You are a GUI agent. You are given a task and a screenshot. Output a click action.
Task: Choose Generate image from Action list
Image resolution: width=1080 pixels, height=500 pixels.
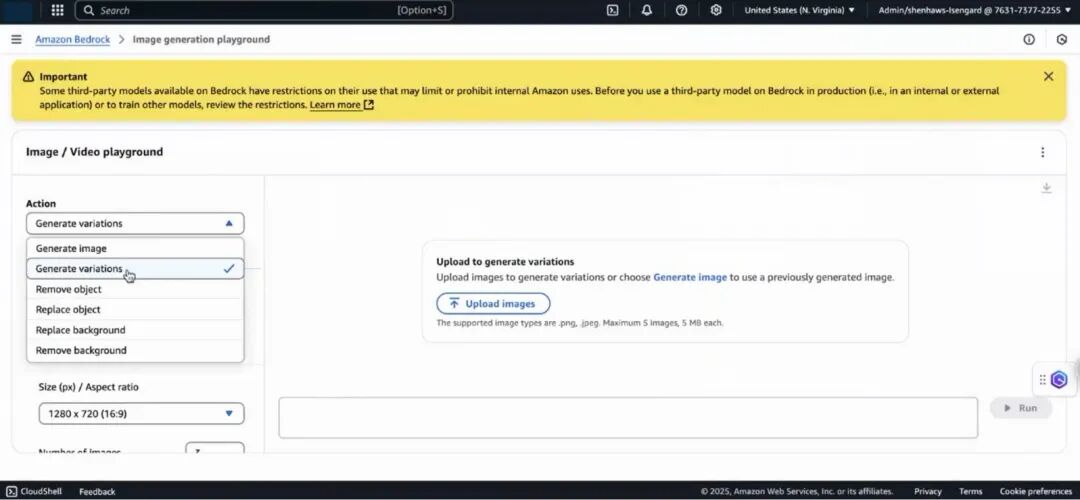135,248
